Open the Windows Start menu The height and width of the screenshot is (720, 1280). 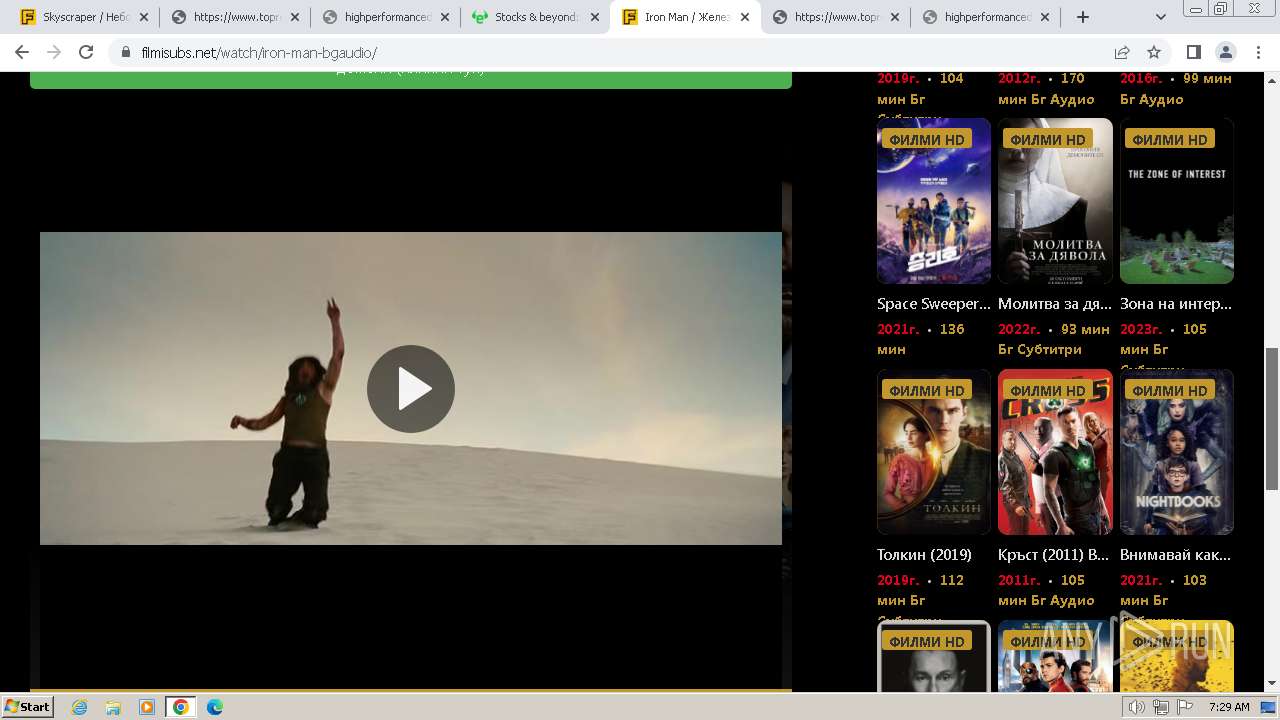(28, 707)
